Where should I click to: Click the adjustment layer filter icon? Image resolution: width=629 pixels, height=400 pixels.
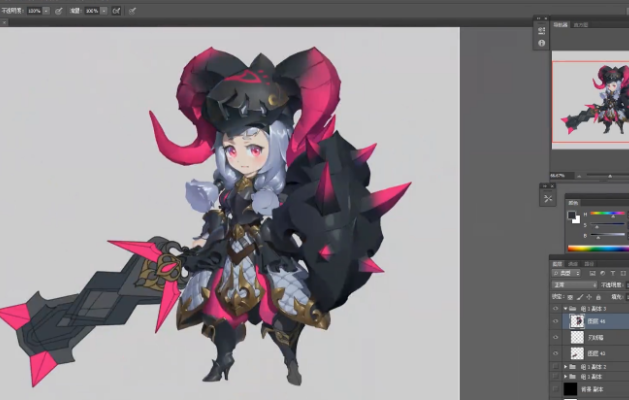[603, 273]
